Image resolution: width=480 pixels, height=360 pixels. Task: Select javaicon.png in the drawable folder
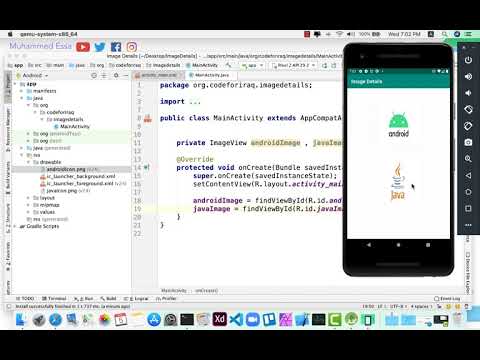[x=62, y=191]
